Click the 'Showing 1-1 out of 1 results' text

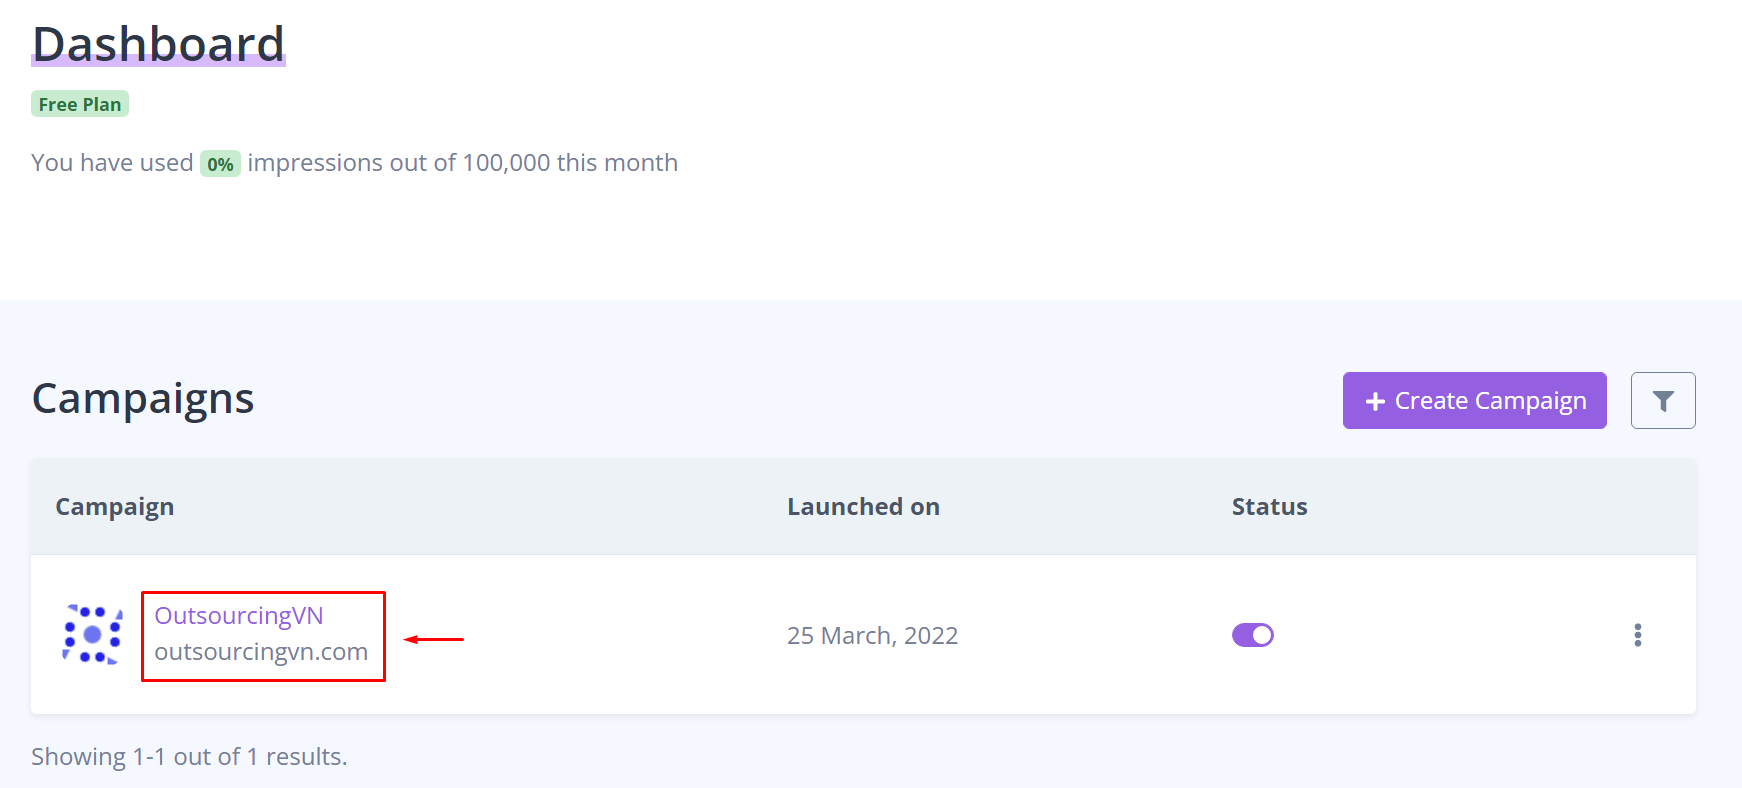tap(189, 757)
